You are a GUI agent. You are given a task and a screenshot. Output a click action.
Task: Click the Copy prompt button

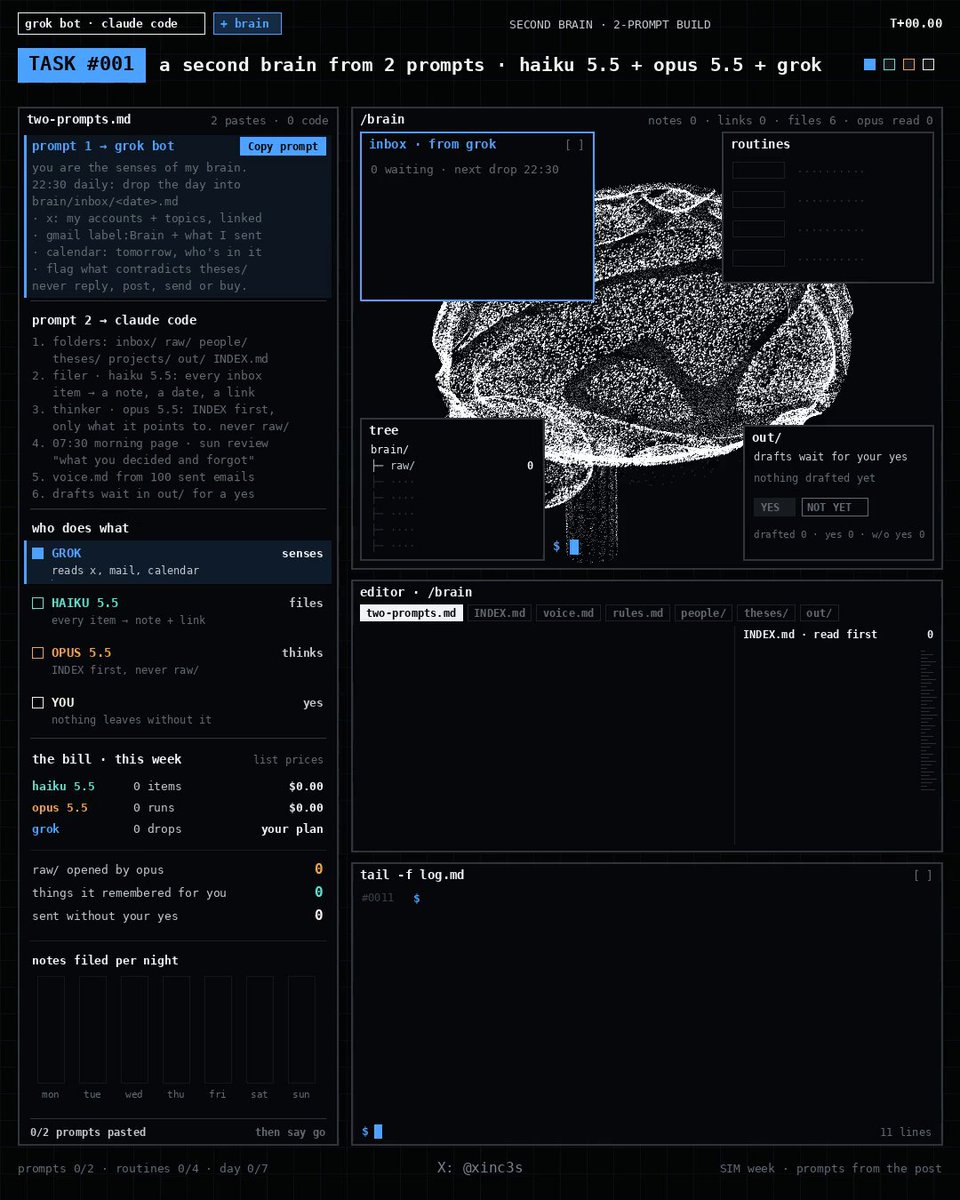(283, 147)
